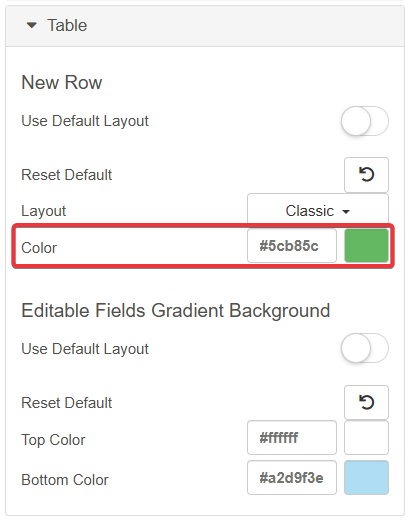The image size is (409, 522).
Task: Click the New Row Reset Default label
Action: pos(67,175)
